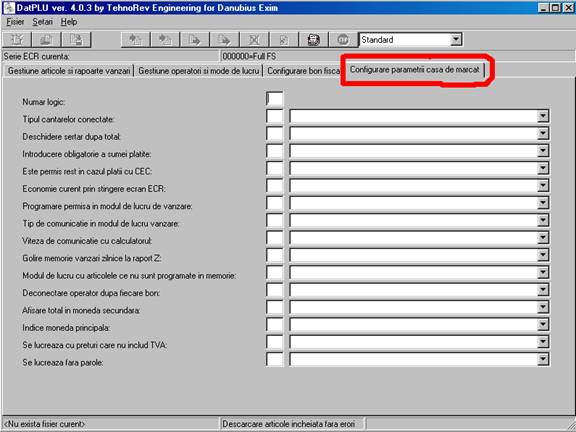Select the Configurare bon fiscal tab
The image size is (576, 432).
click(x=303, y=71)
